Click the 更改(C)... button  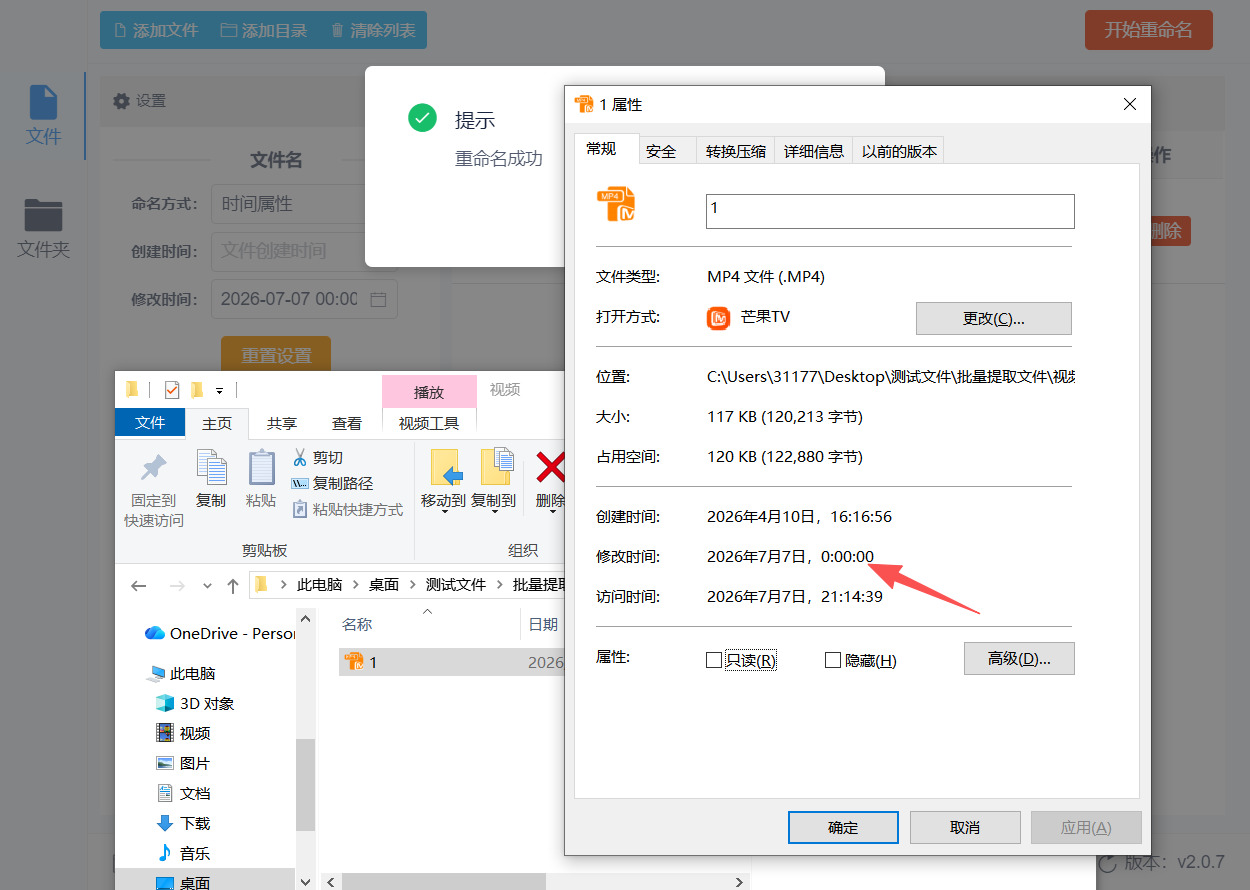(x=994, y=318)
